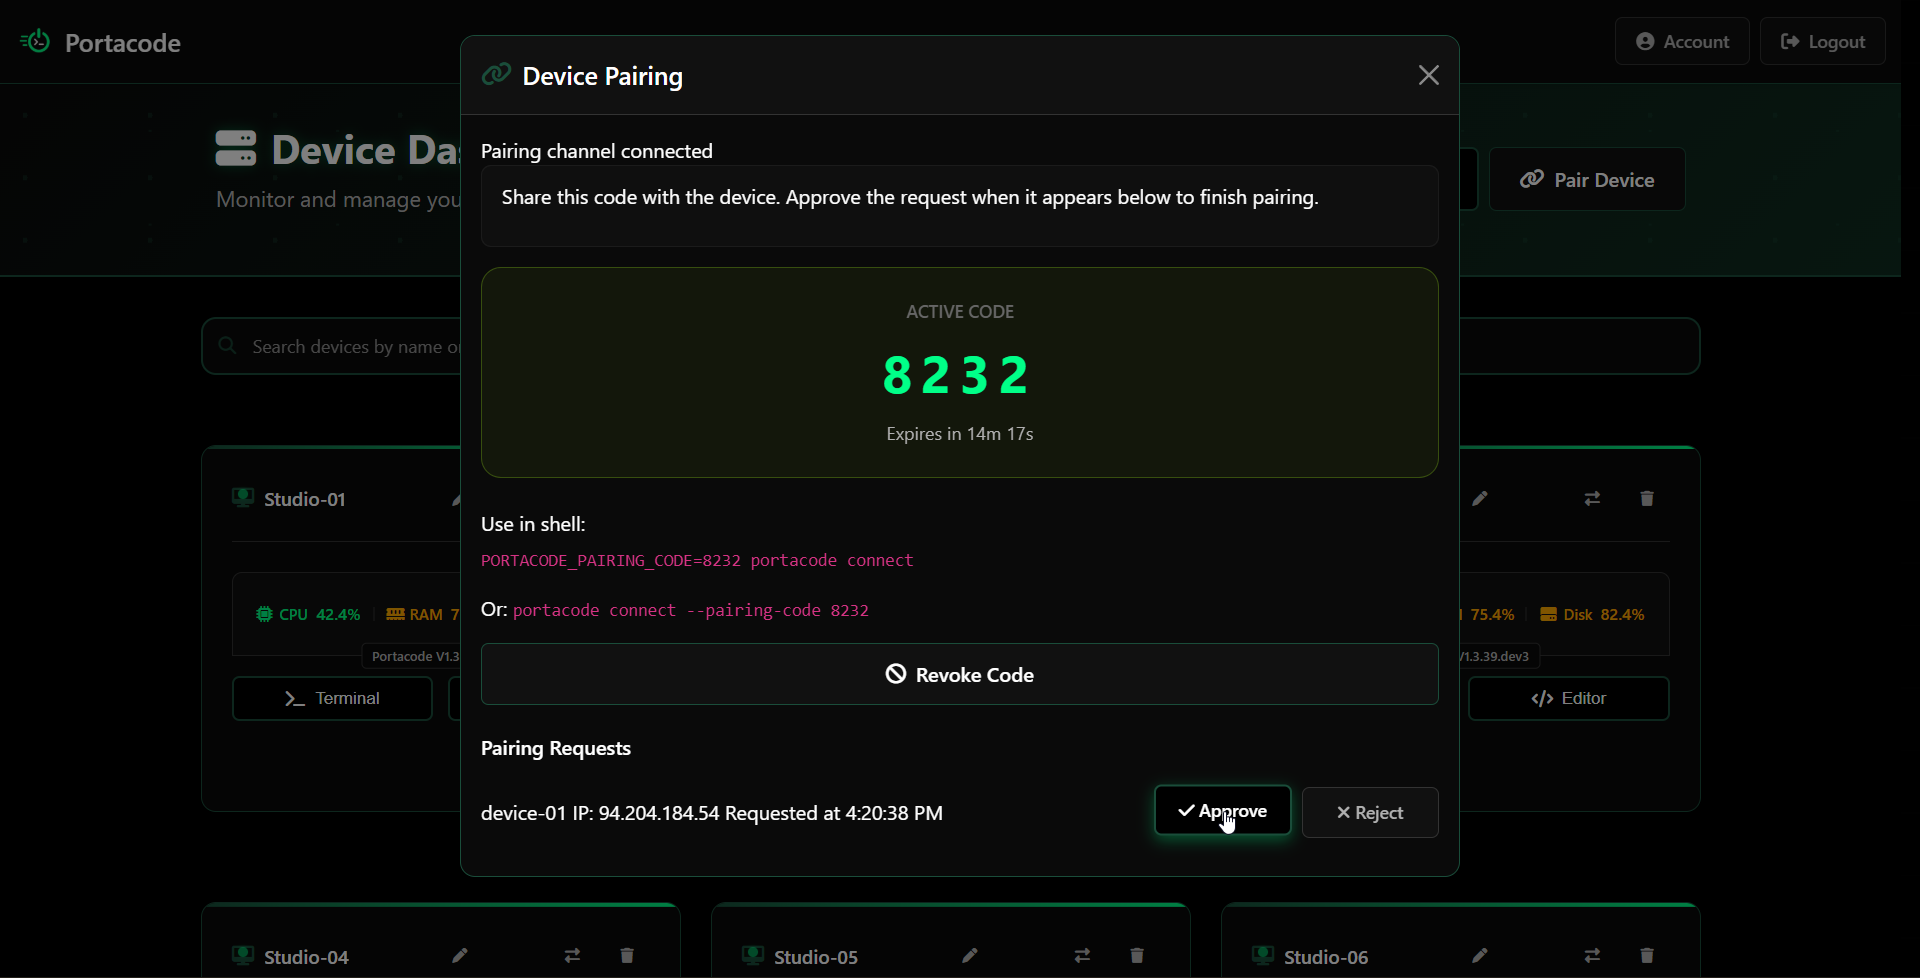Click the Portacode logo
Image resolution: width=1920 pixels, height=978 pixels.
click(101, 43)
